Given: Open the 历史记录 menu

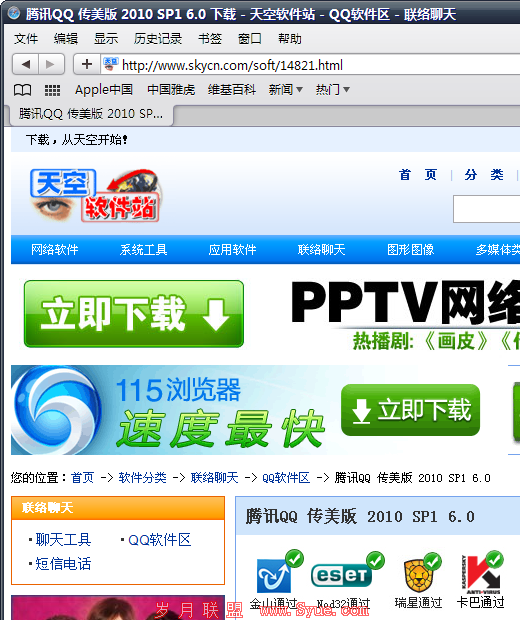Looking at the screenshot, I should point(158,39).
